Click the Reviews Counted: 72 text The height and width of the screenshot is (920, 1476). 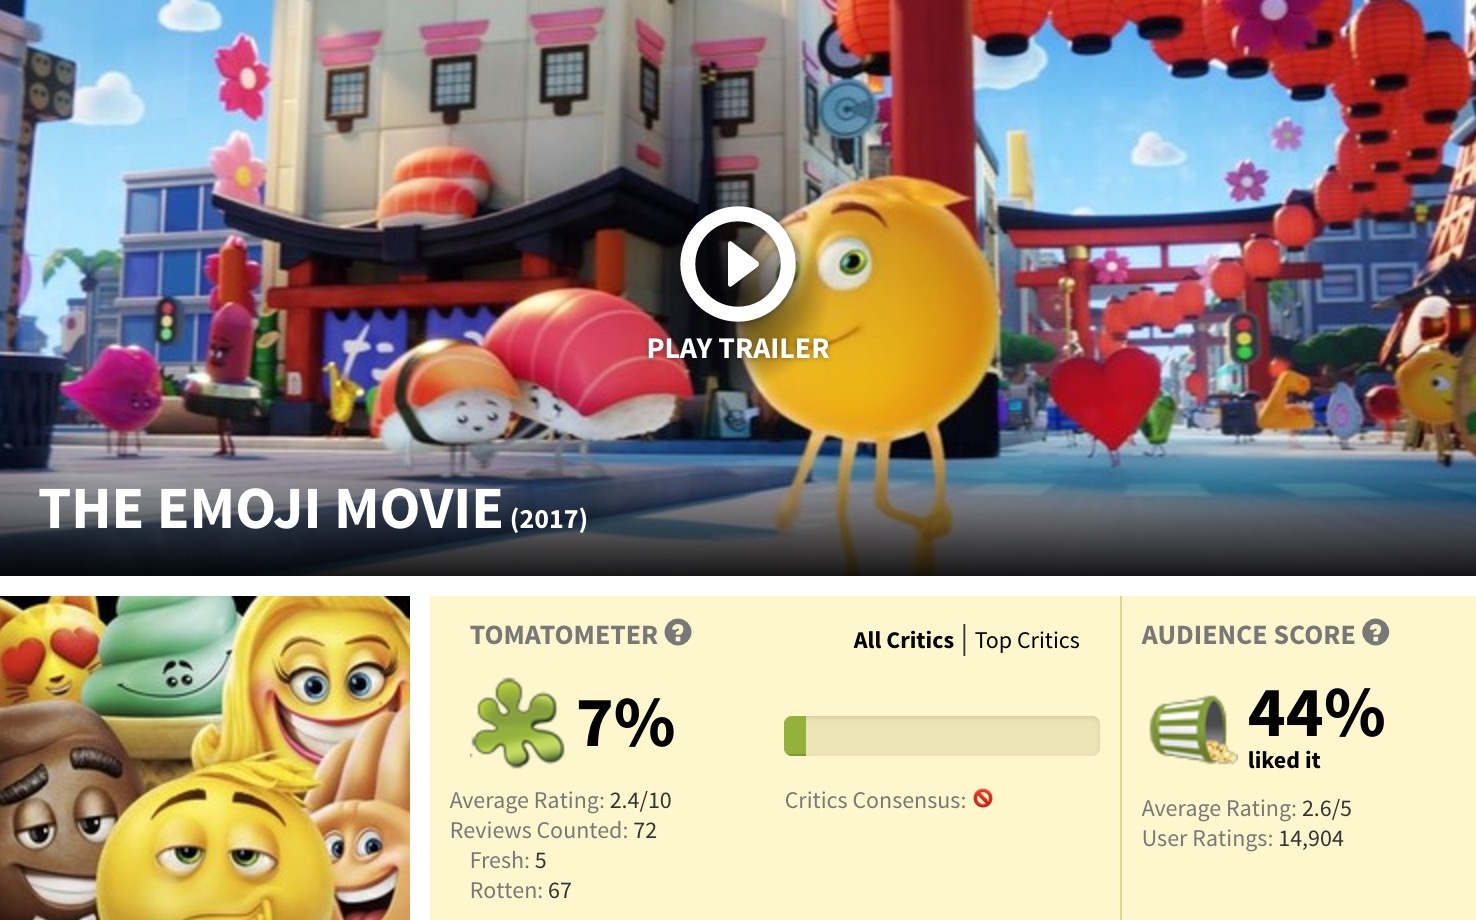pyautogui.click(x=553, y=830)
